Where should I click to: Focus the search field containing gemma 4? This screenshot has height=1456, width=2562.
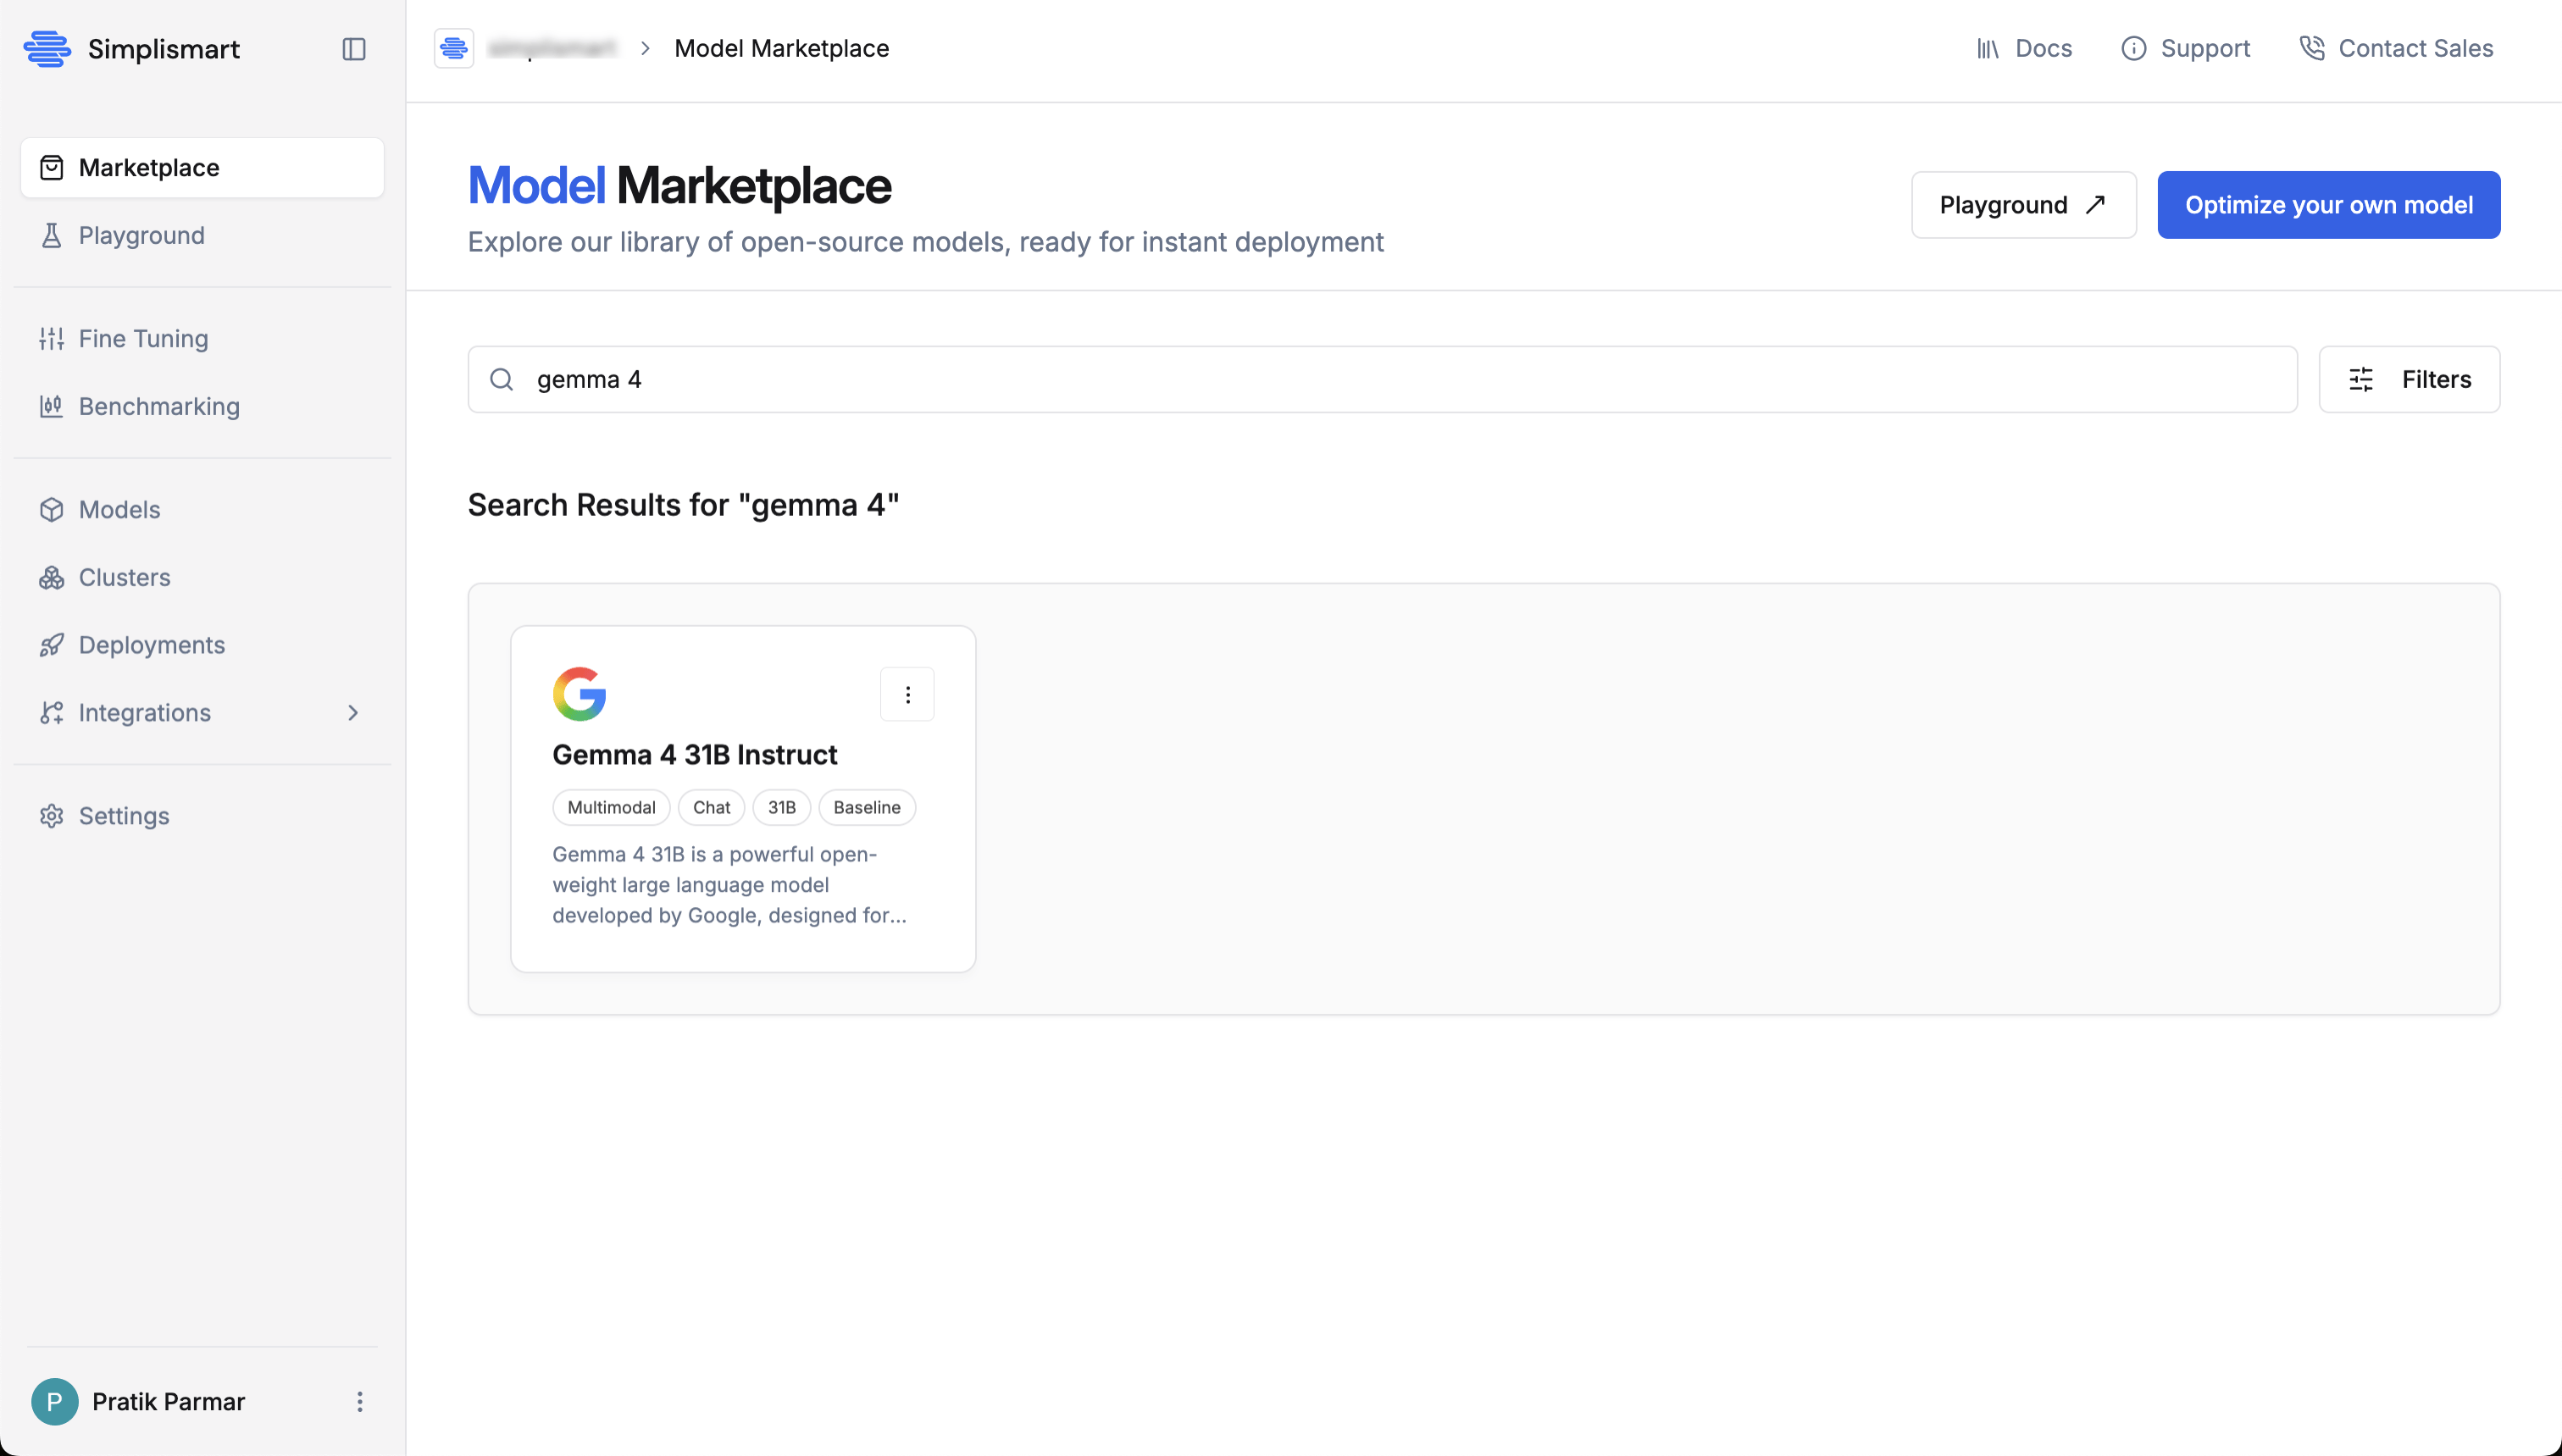tap(1383, 379)
